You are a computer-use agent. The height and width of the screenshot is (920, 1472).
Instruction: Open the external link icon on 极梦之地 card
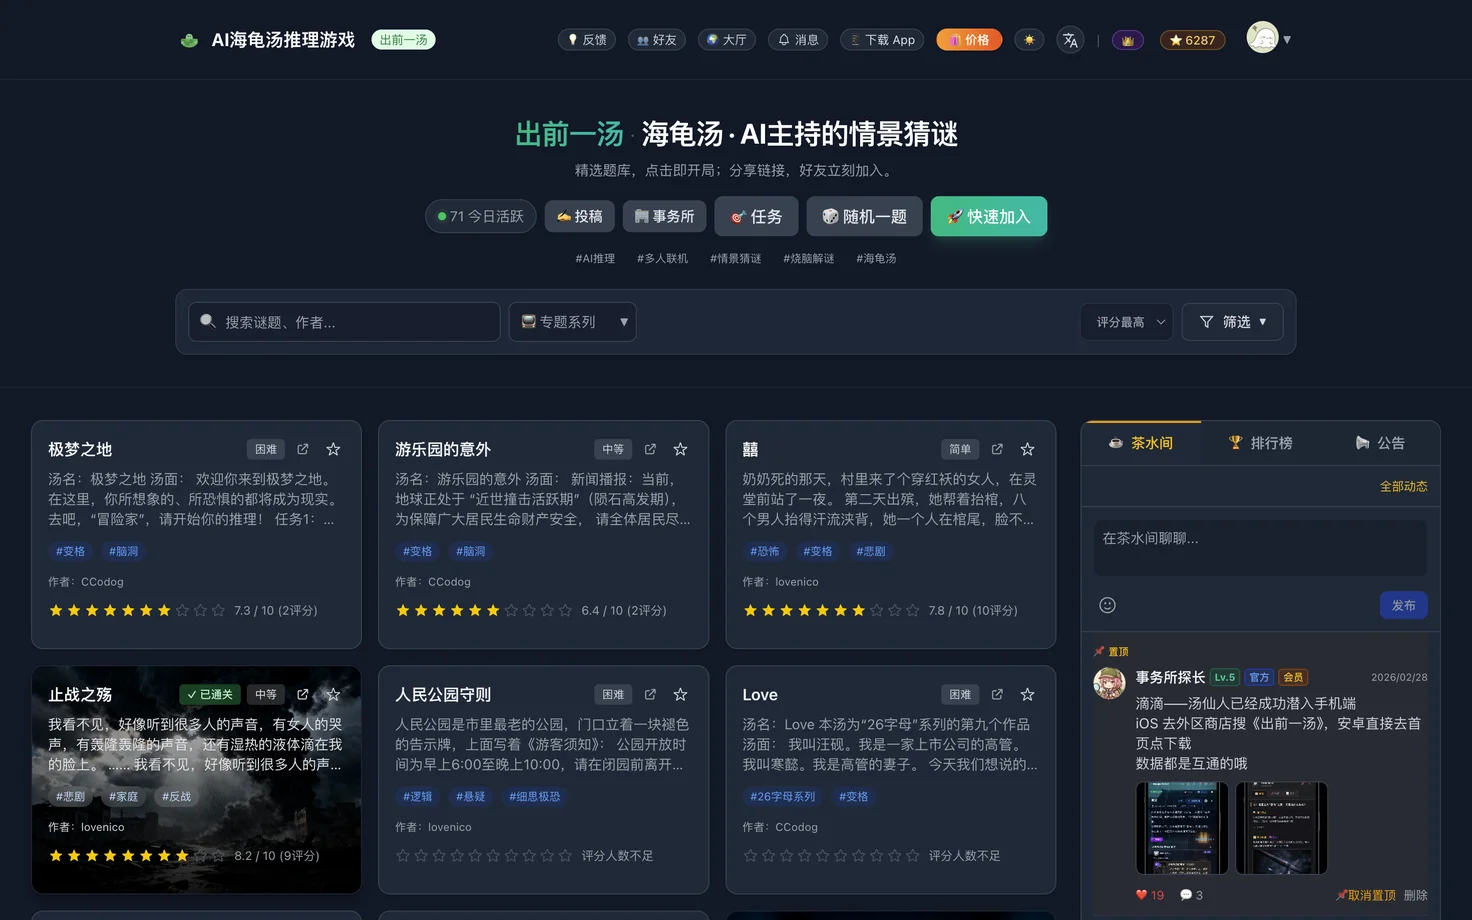(x=303, y=449)
